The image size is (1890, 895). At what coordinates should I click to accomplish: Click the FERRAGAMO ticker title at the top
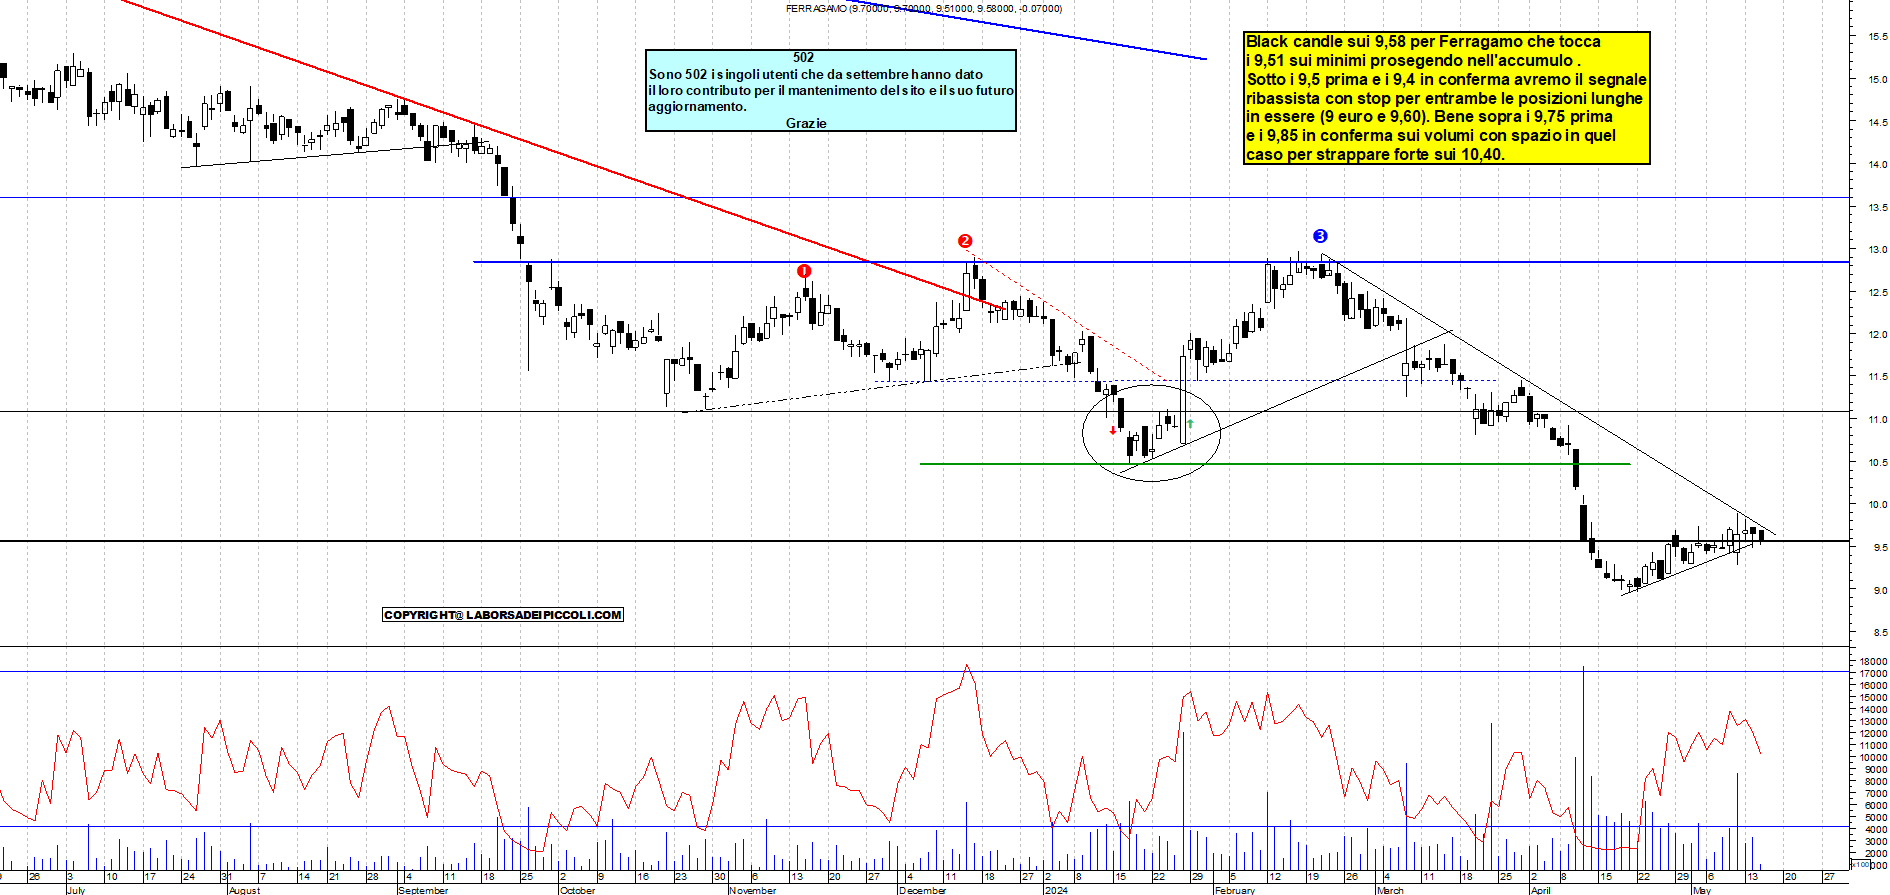(924, 8)
